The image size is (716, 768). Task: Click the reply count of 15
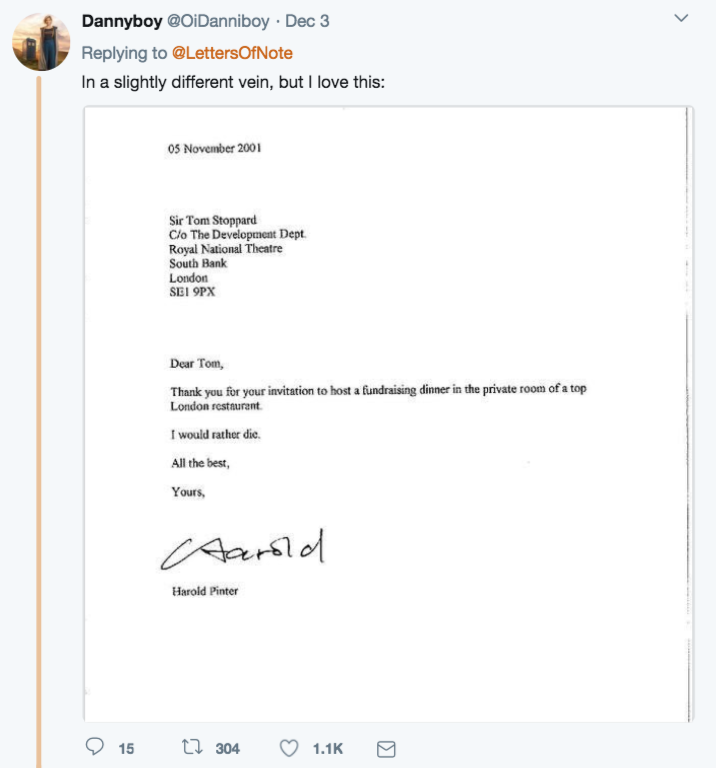pyautogui.click(x=126, y=748)
